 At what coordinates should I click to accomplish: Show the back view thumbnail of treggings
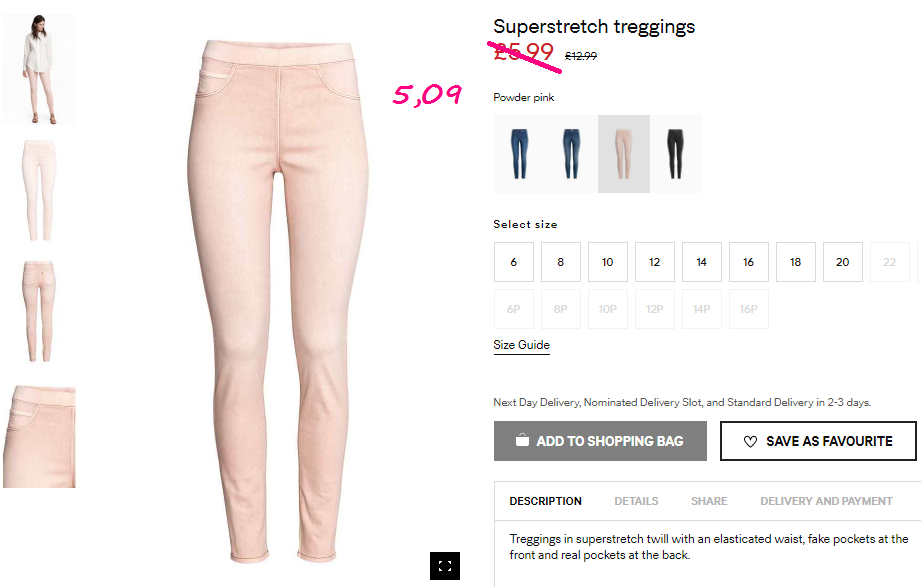click(39, 311)
